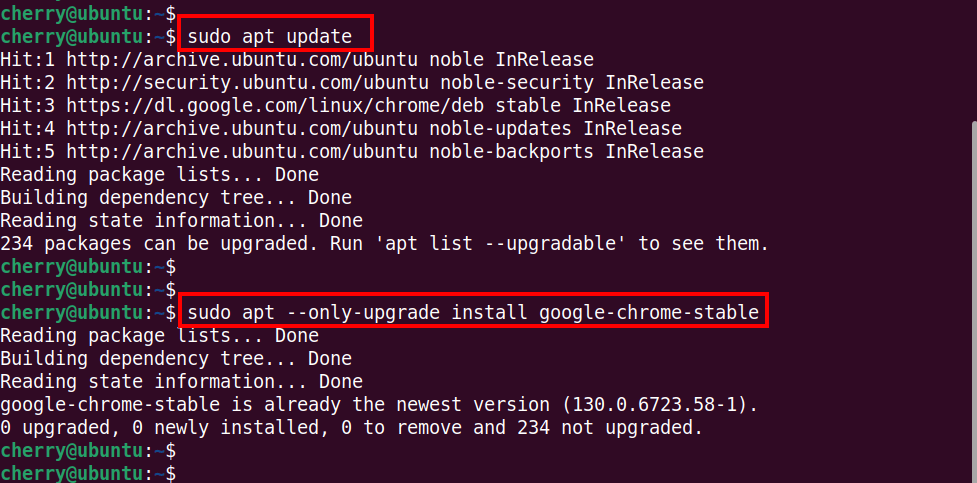Click the first 'Reading state information... Done' line

coord(181,221)
